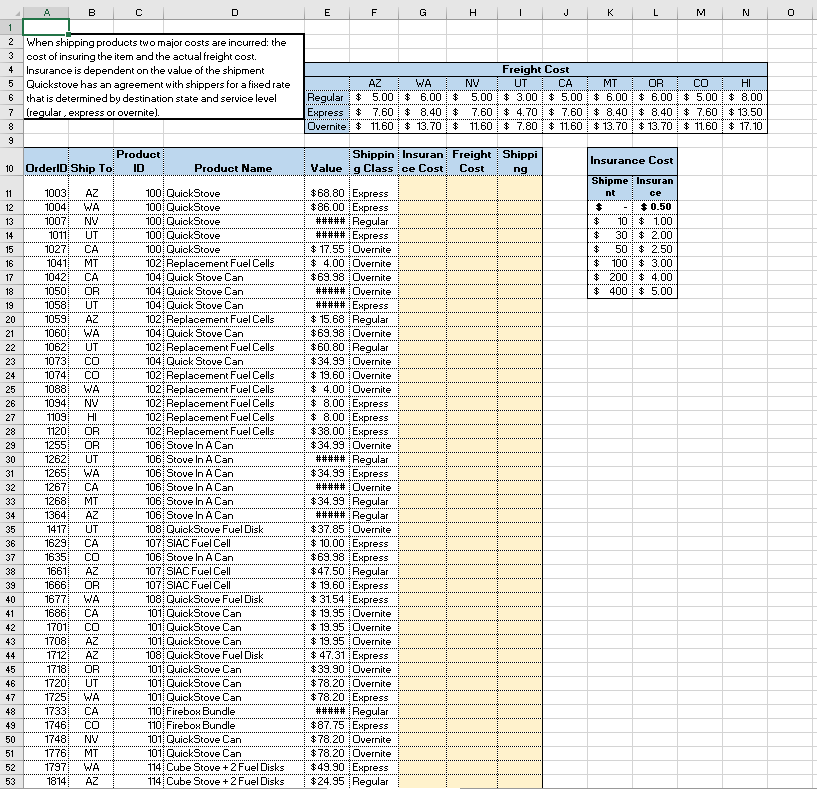Click the OrderID column heading cell
The image size is (817, 789).
pyautogui.click(x=46, y=162)
